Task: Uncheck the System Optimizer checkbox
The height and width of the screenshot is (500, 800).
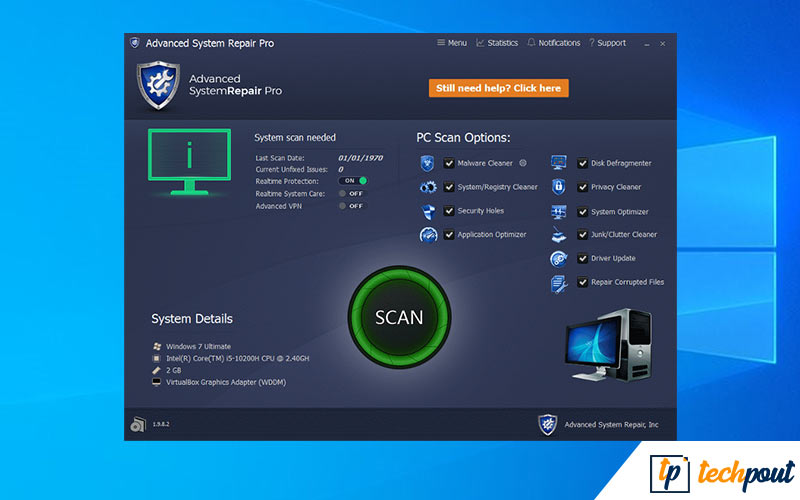Action: [x=582, y=212]
